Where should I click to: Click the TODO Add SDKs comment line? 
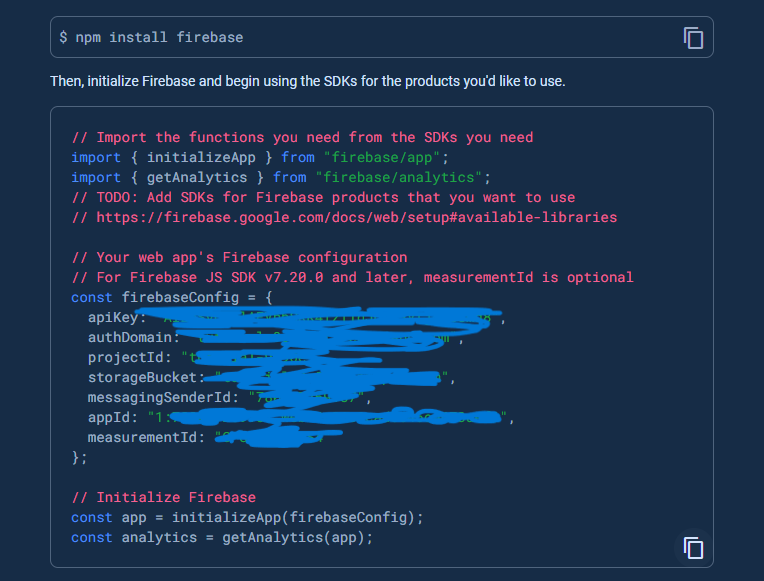point(323,197)
